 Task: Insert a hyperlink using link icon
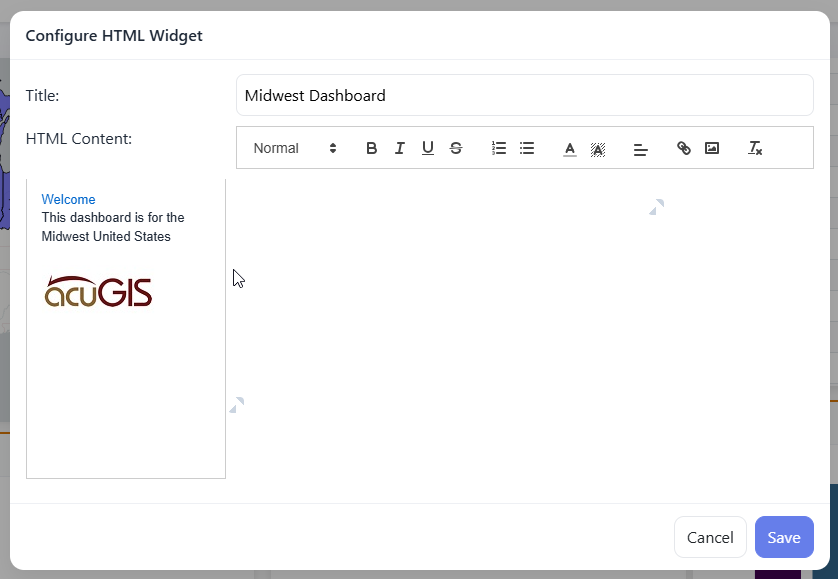coord(684,148)
